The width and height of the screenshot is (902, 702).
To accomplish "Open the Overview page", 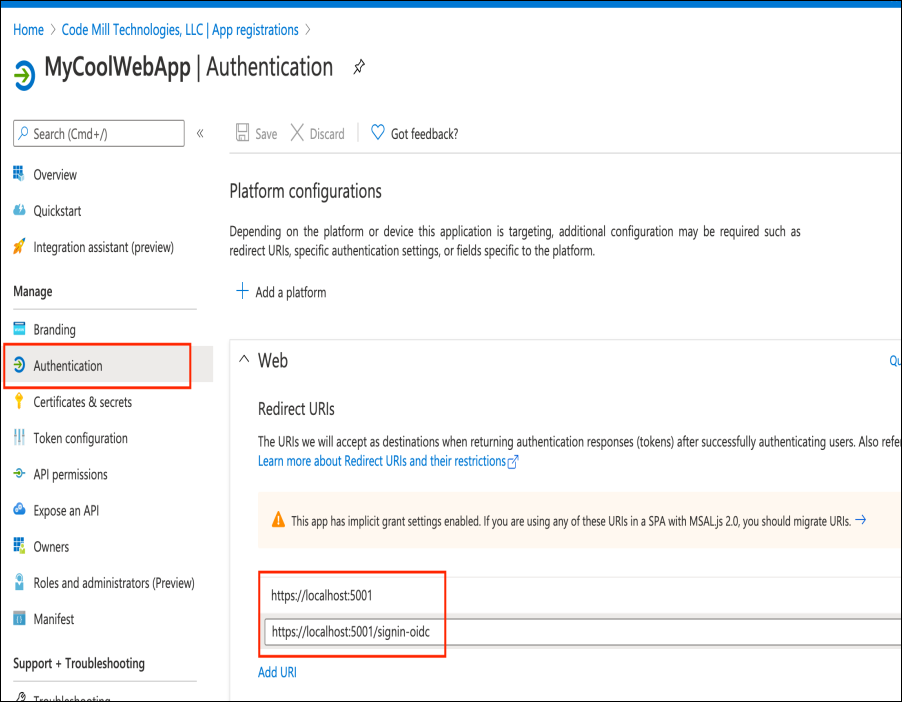I will coord(55,174).
